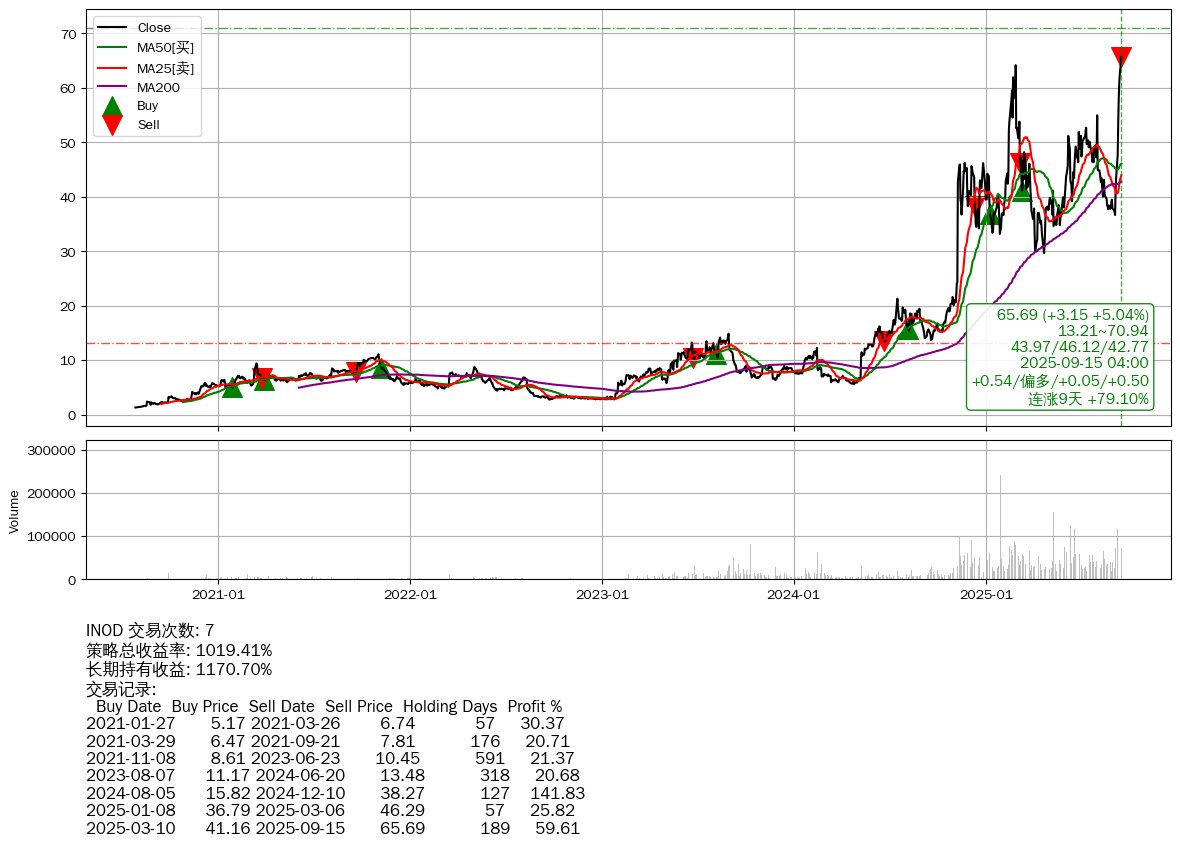
Task: Select the MA50[买] legend label
Action: pos(165,48)
